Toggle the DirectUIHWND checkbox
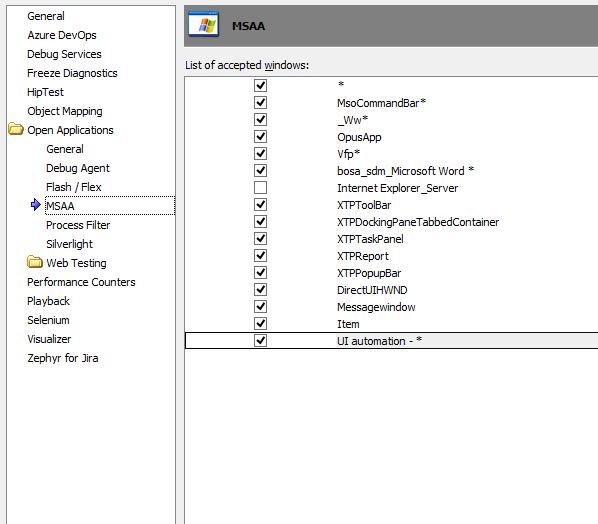 tap(260, 289)
